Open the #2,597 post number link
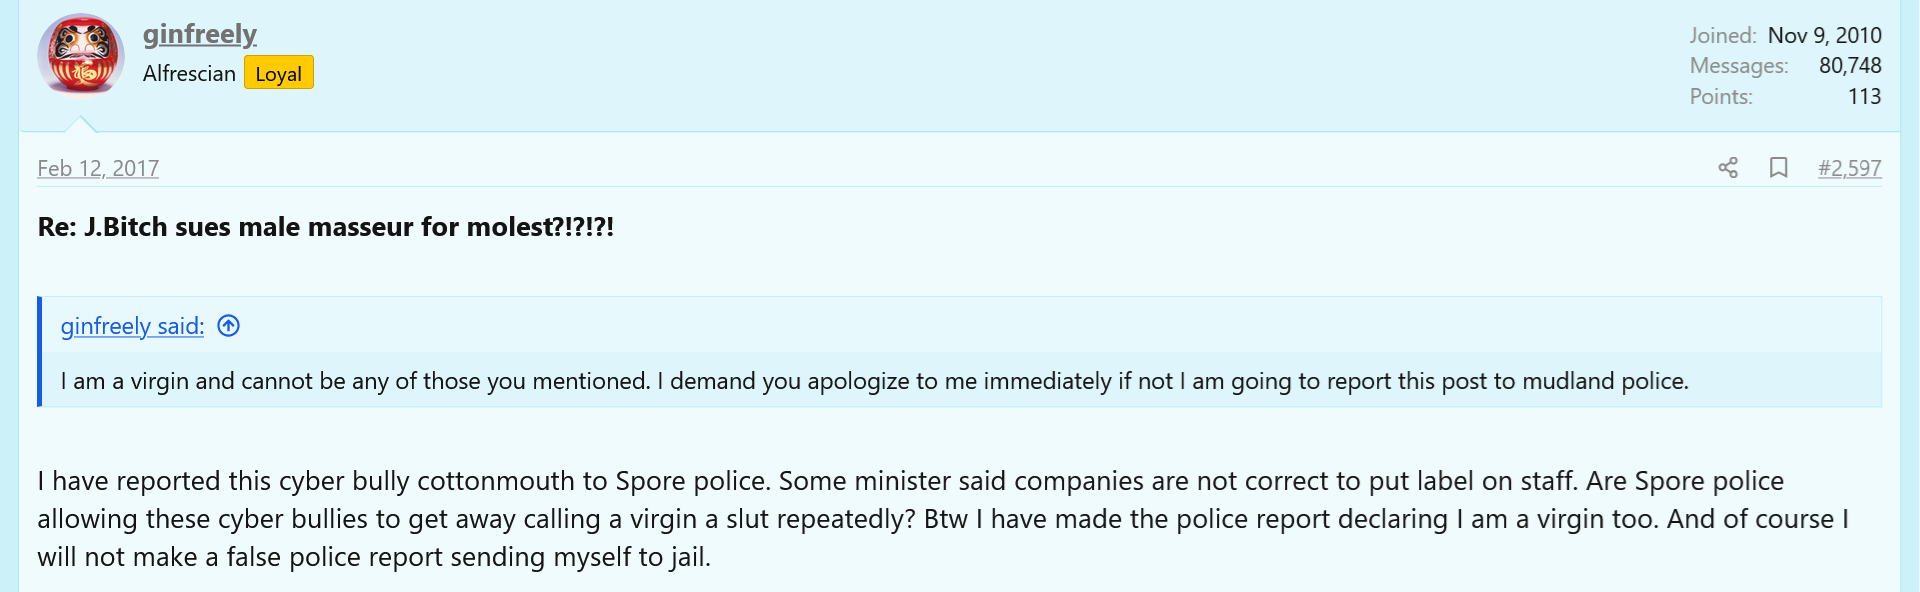1920x592 pixels. (x=1849, y=168)
